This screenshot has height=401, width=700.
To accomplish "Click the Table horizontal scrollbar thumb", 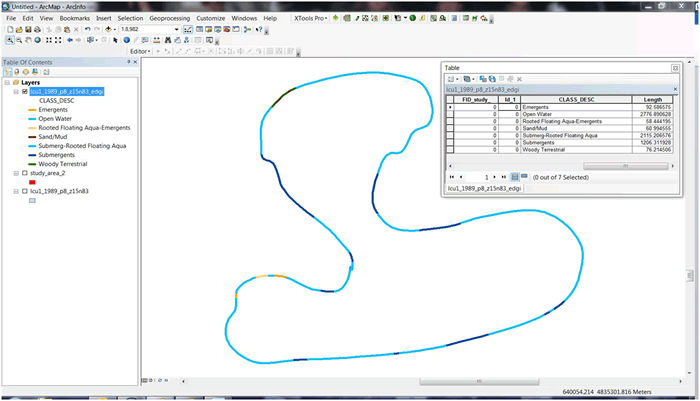I will pyautogui.click(x=625, y=166).
